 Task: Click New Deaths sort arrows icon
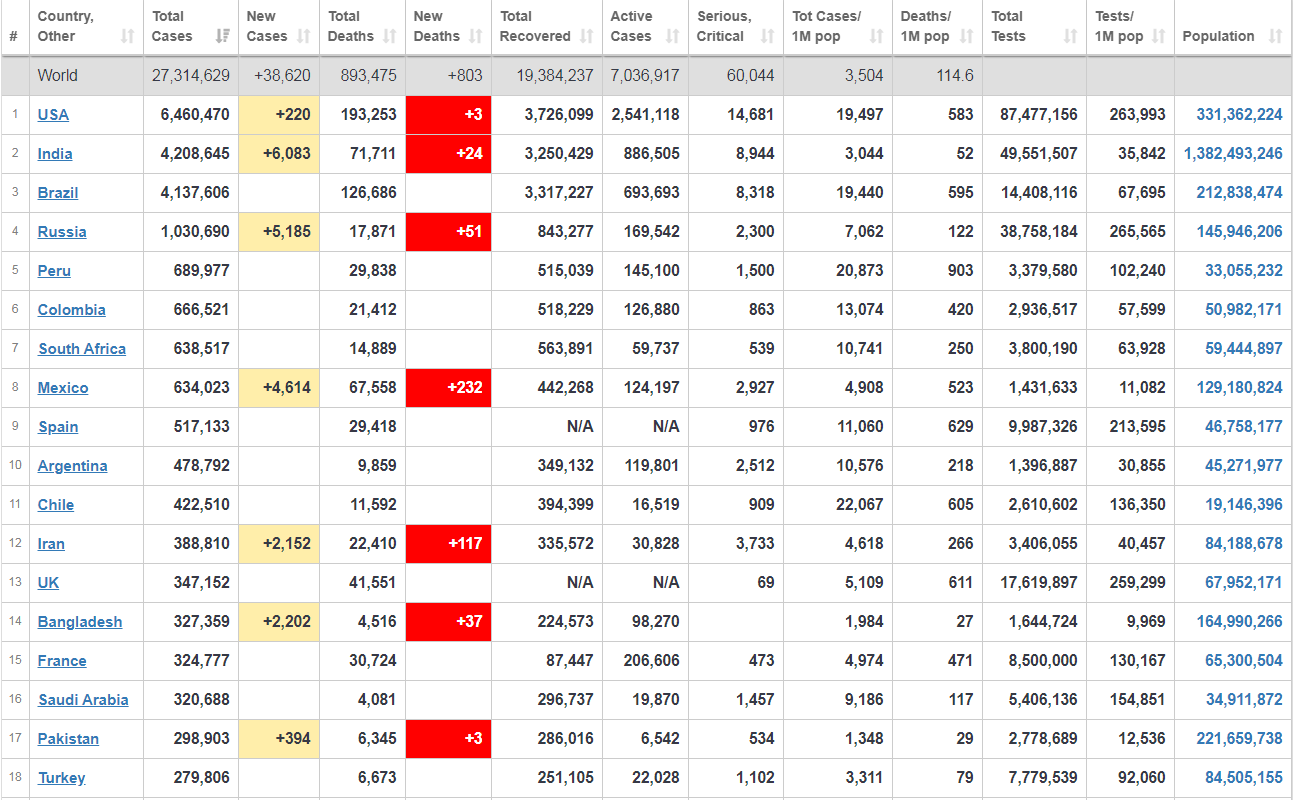(476, 36)
